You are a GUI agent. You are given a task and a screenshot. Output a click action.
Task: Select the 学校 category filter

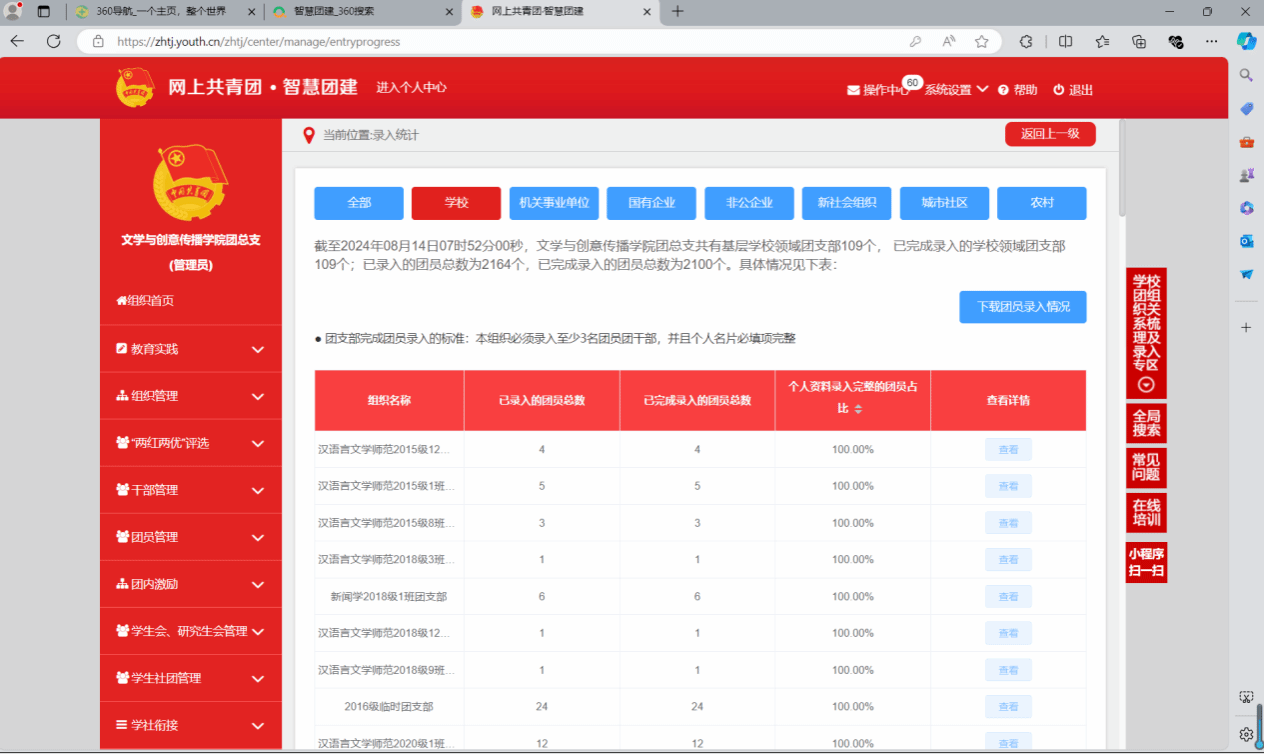pos(456,203)
